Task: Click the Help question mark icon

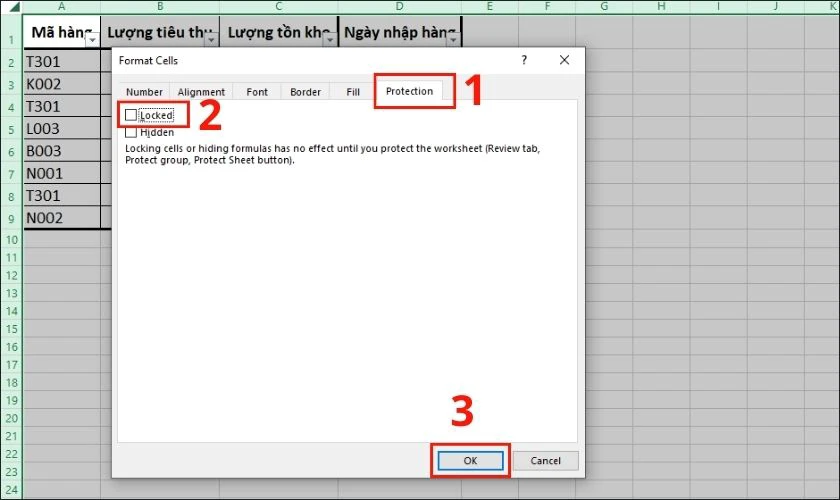Action: (524, 60)
